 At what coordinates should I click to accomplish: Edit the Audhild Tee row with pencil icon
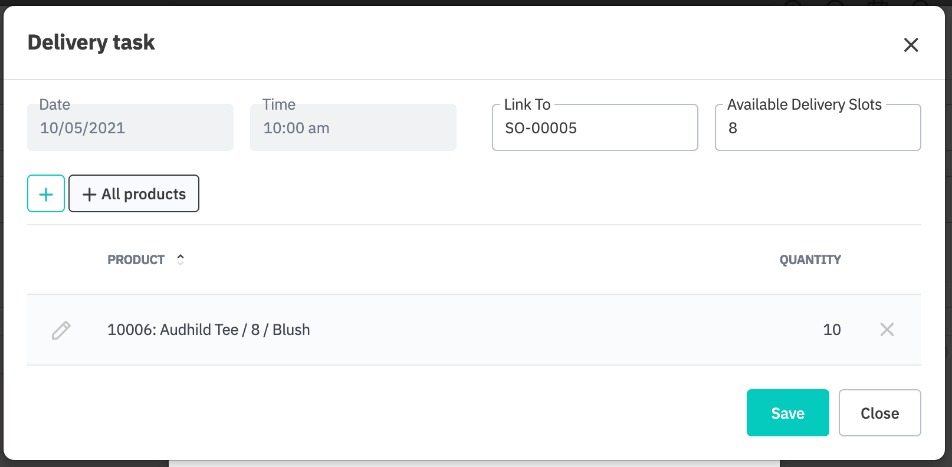click(61, 330)
